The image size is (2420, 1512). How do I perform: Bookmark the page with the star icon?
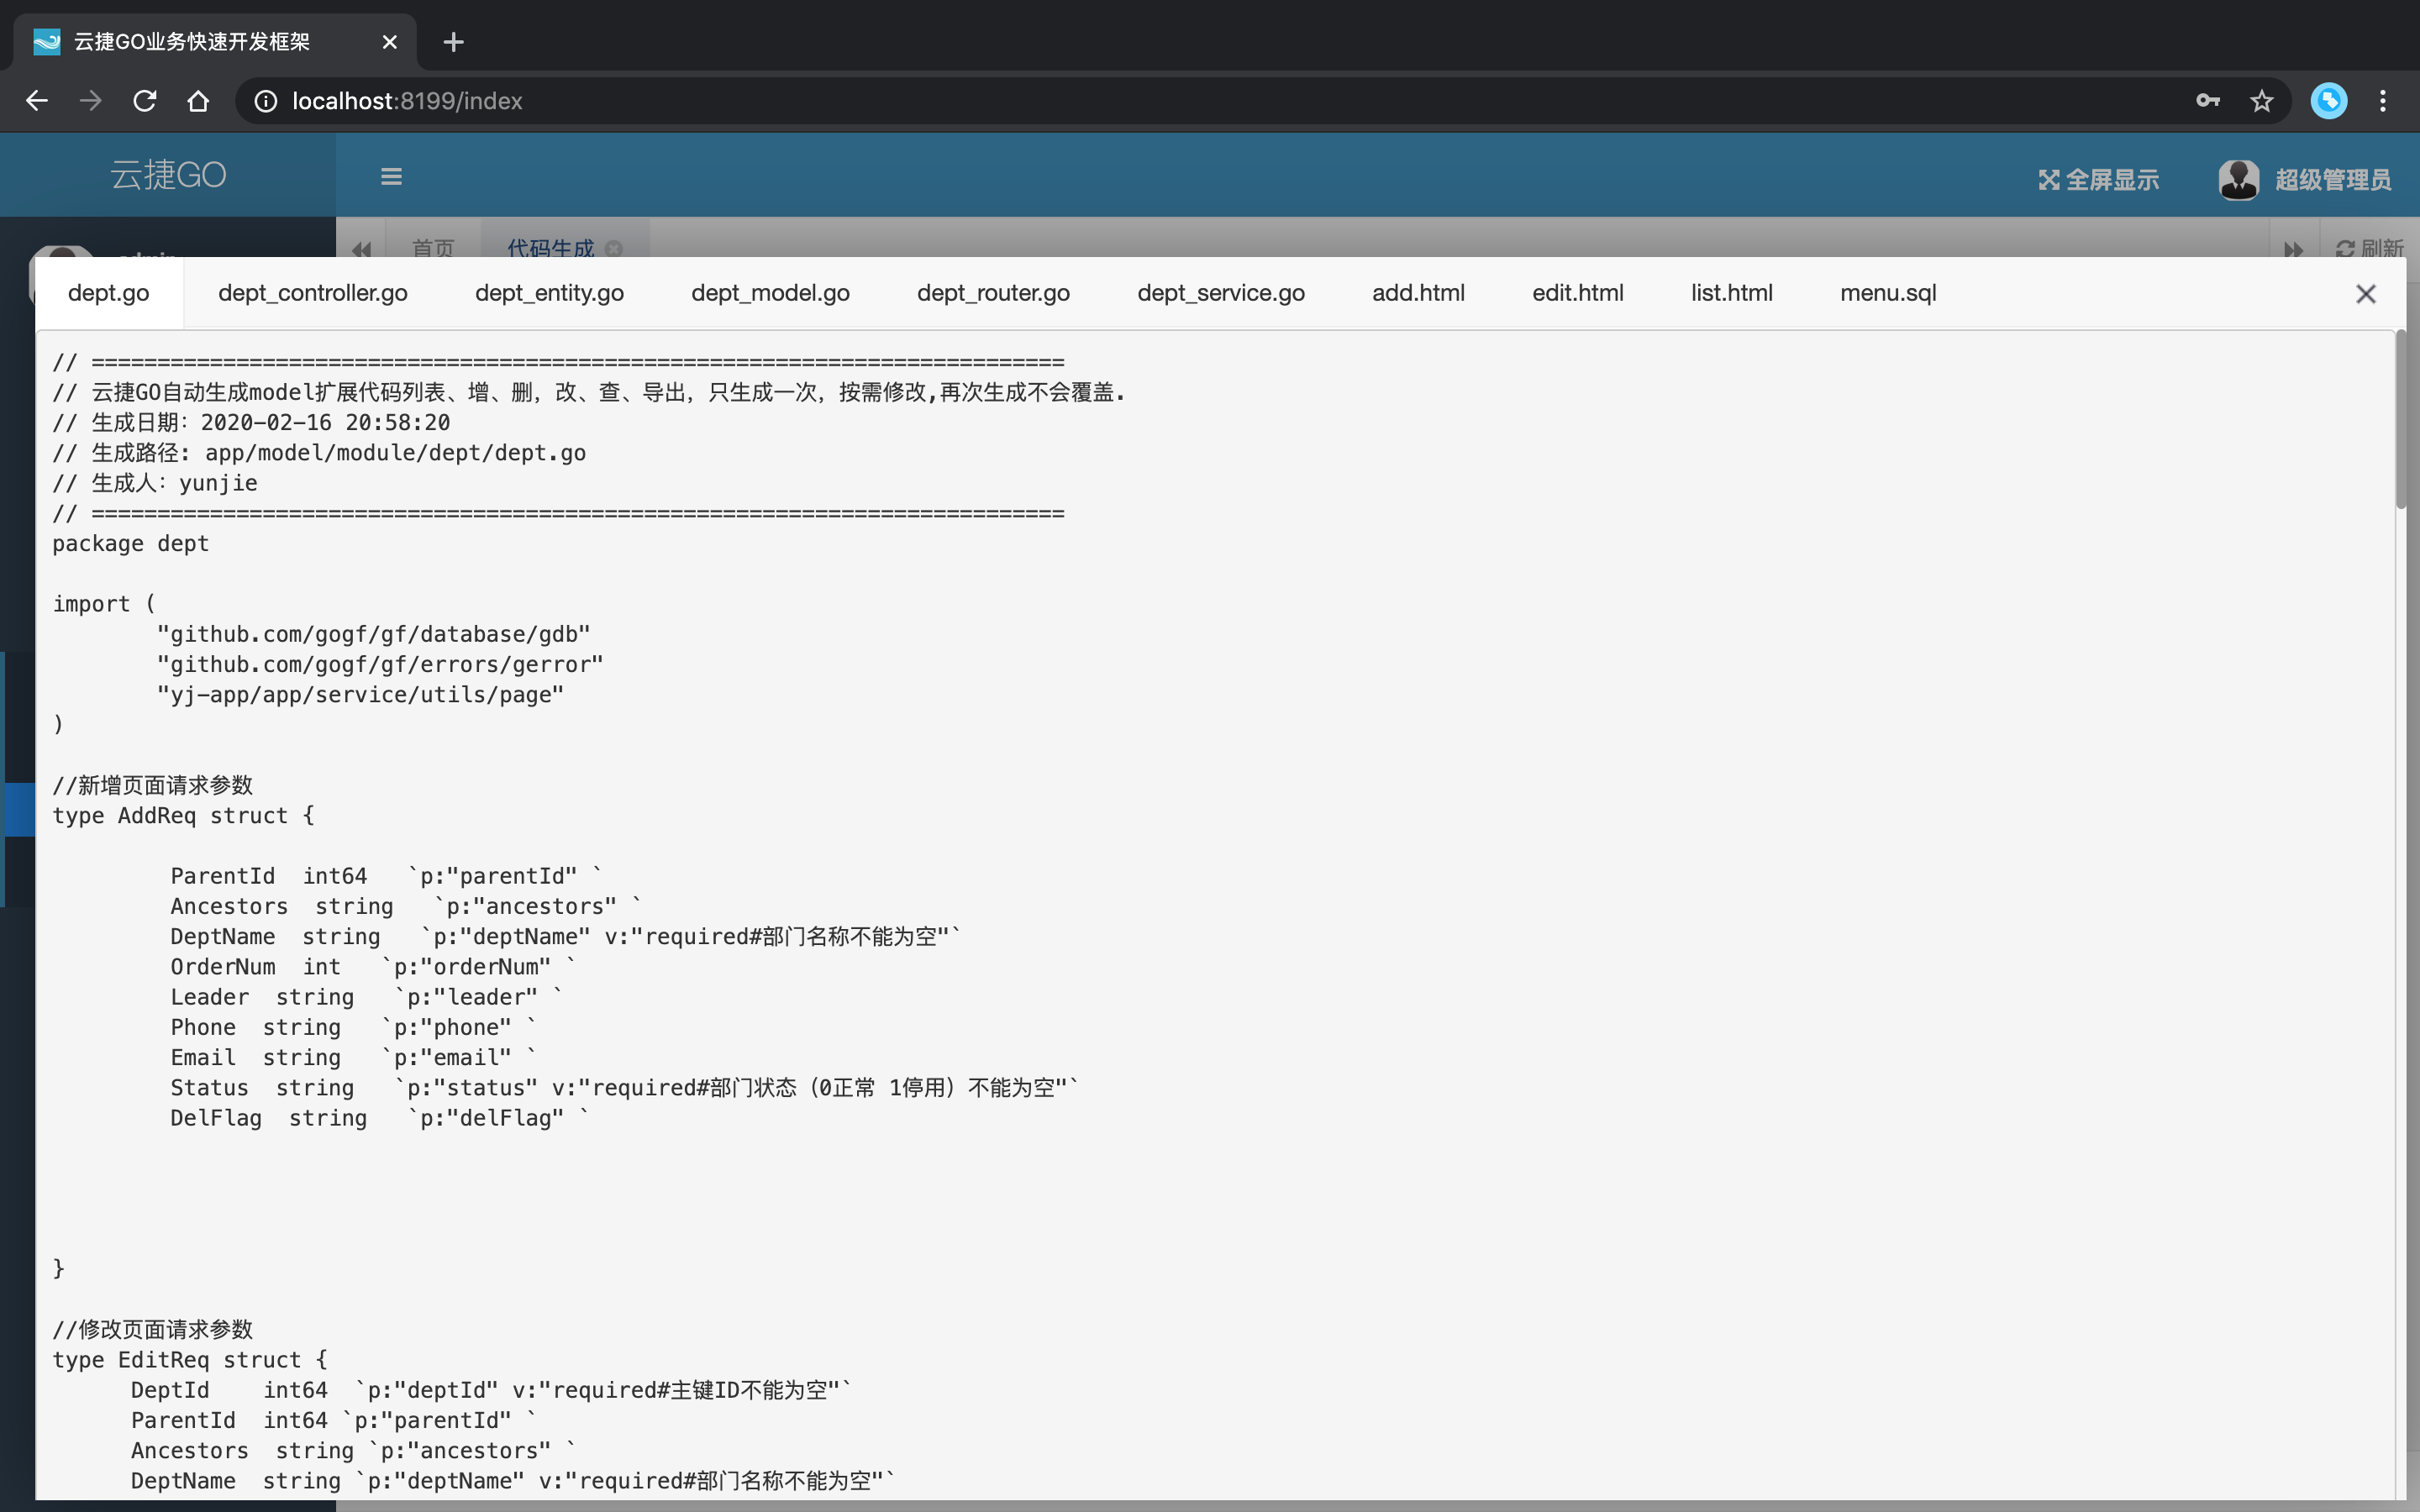click(2262, 101)
